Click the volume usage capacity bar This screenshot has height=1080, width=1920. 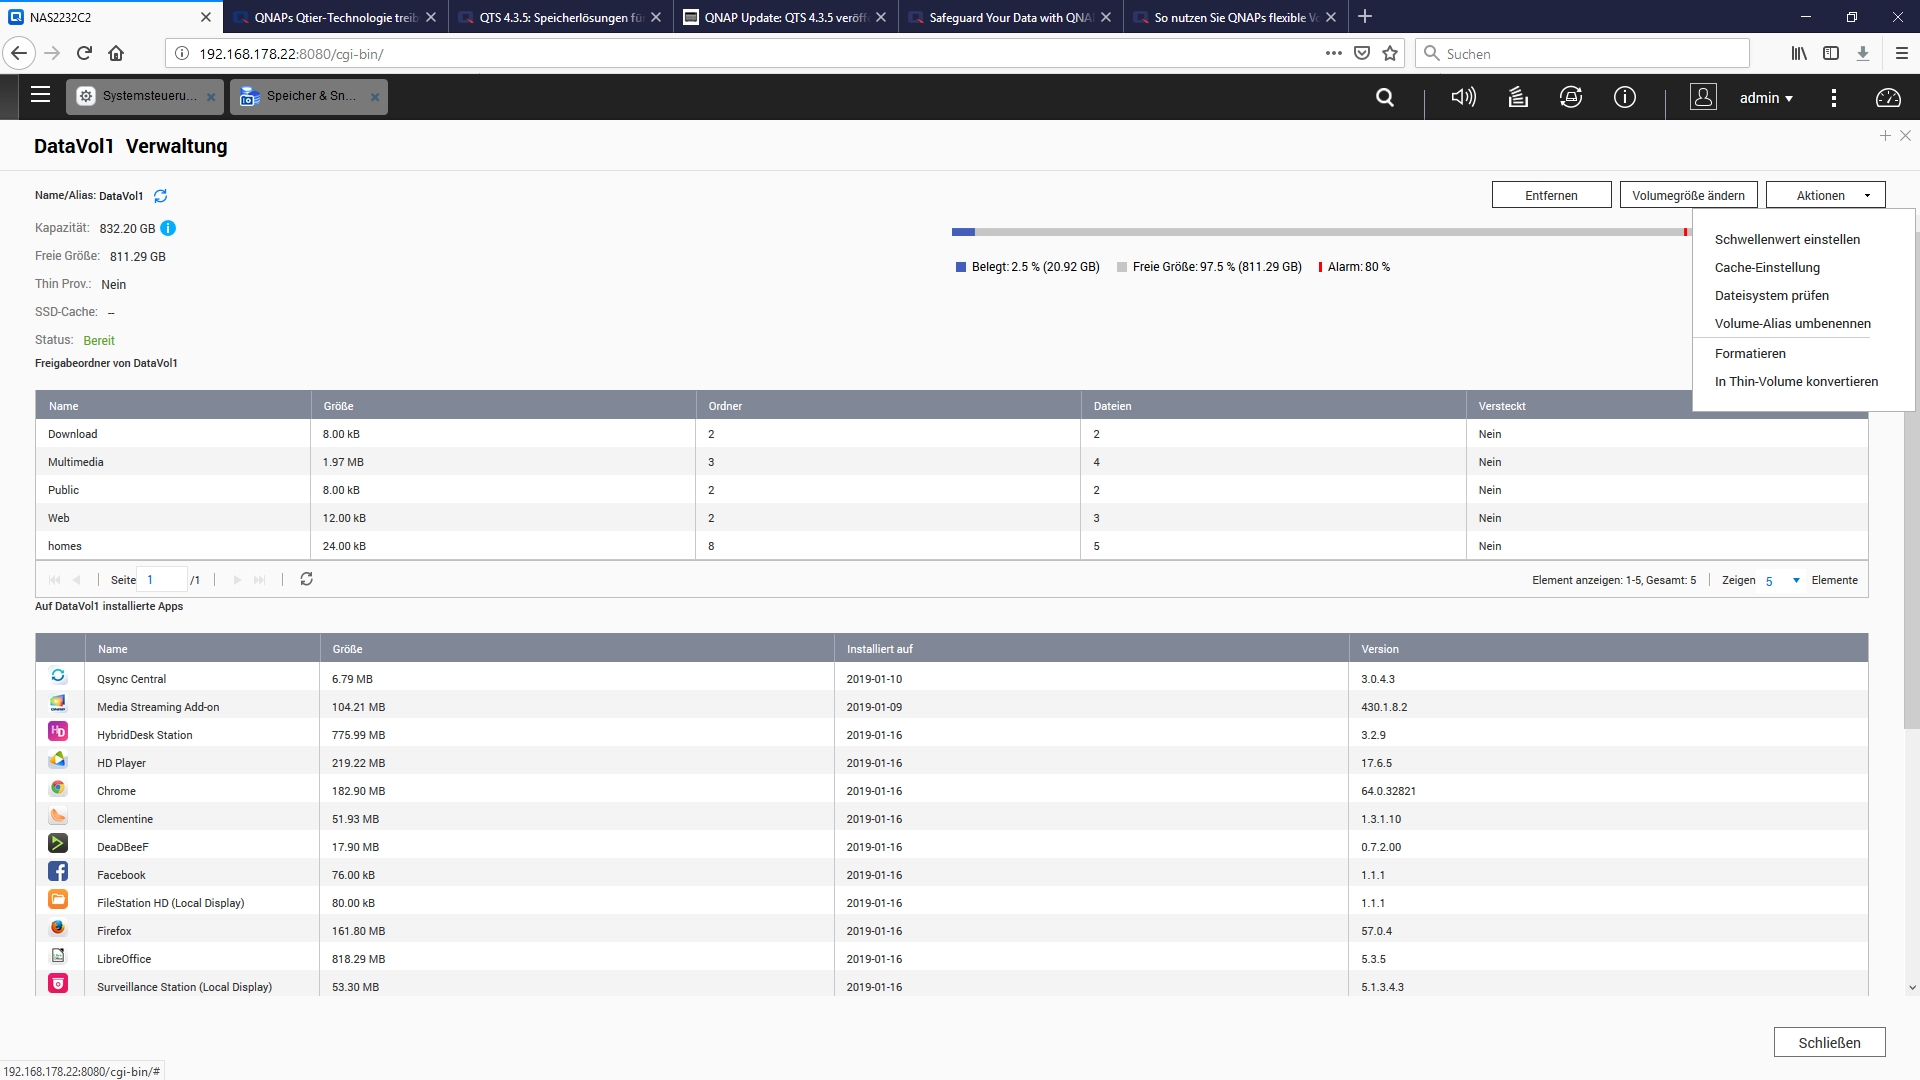coord(1320,232)
